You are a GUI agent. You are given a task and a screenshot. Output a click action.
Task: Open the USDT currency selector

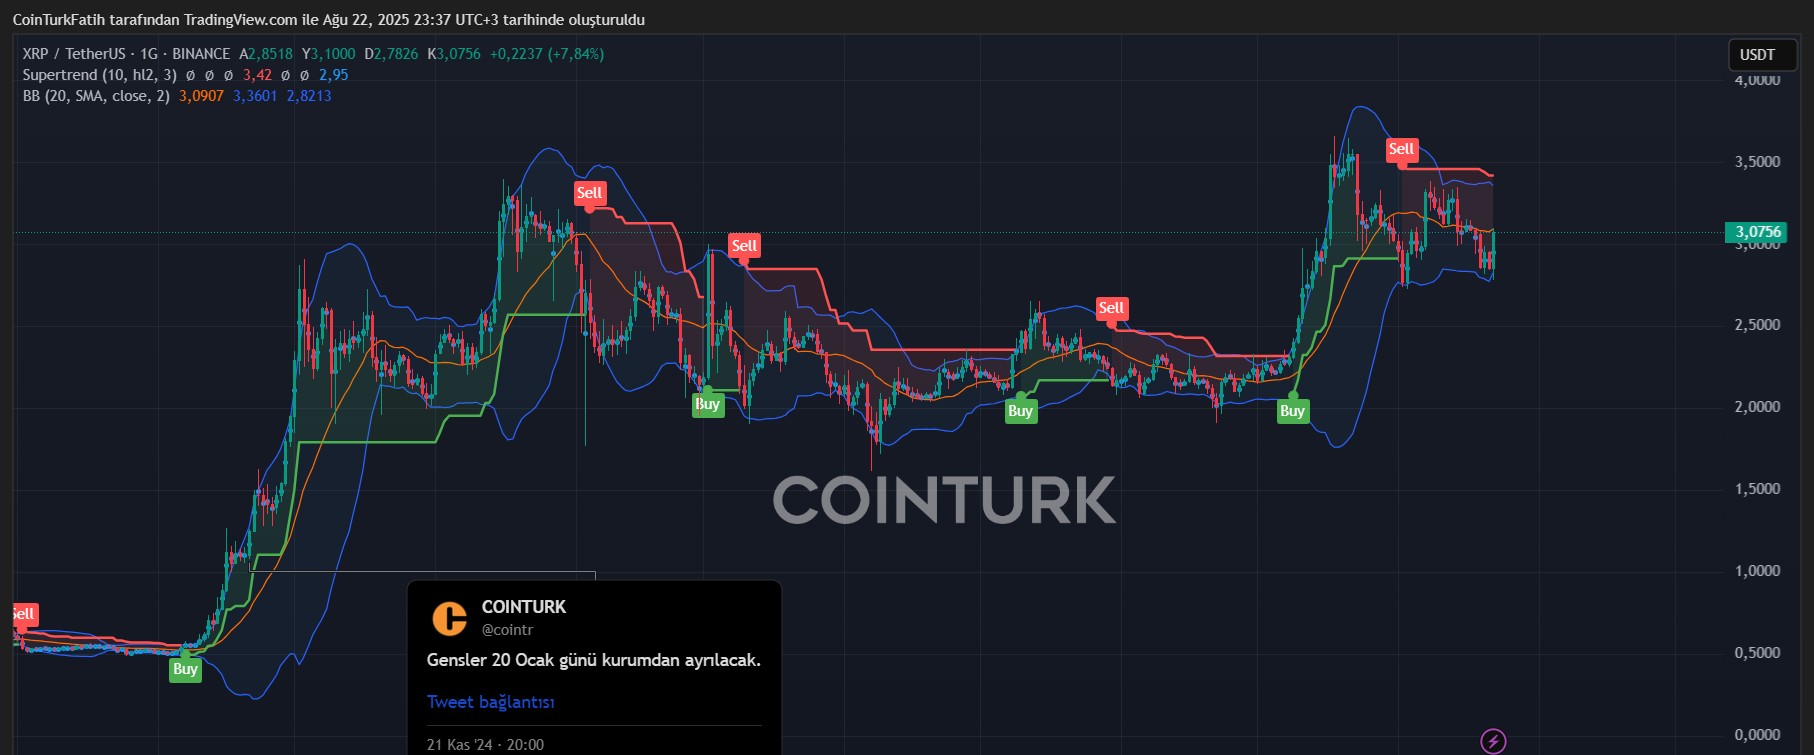(1762, 55)
